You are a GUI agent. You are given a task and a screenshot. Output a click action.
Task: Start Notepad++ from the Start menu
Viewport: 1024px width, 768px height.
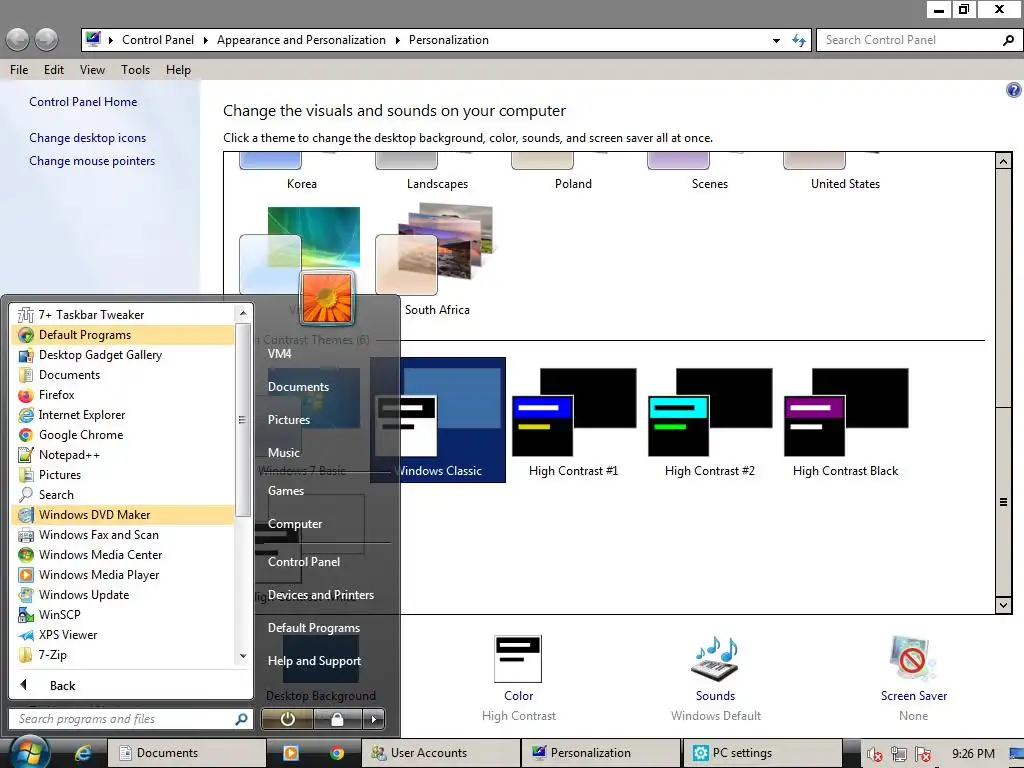122,455
